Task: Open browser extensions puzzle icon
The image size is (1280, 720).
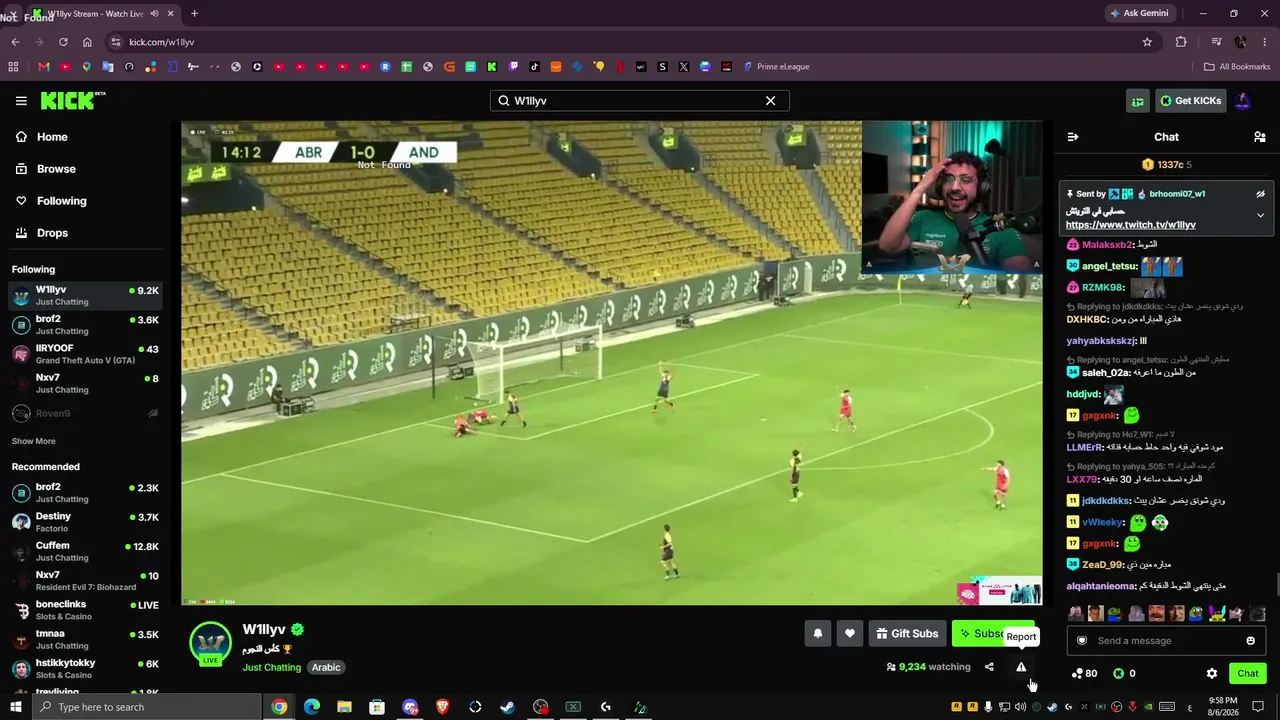Action: pyautogui.click(x=1181, y=42)
